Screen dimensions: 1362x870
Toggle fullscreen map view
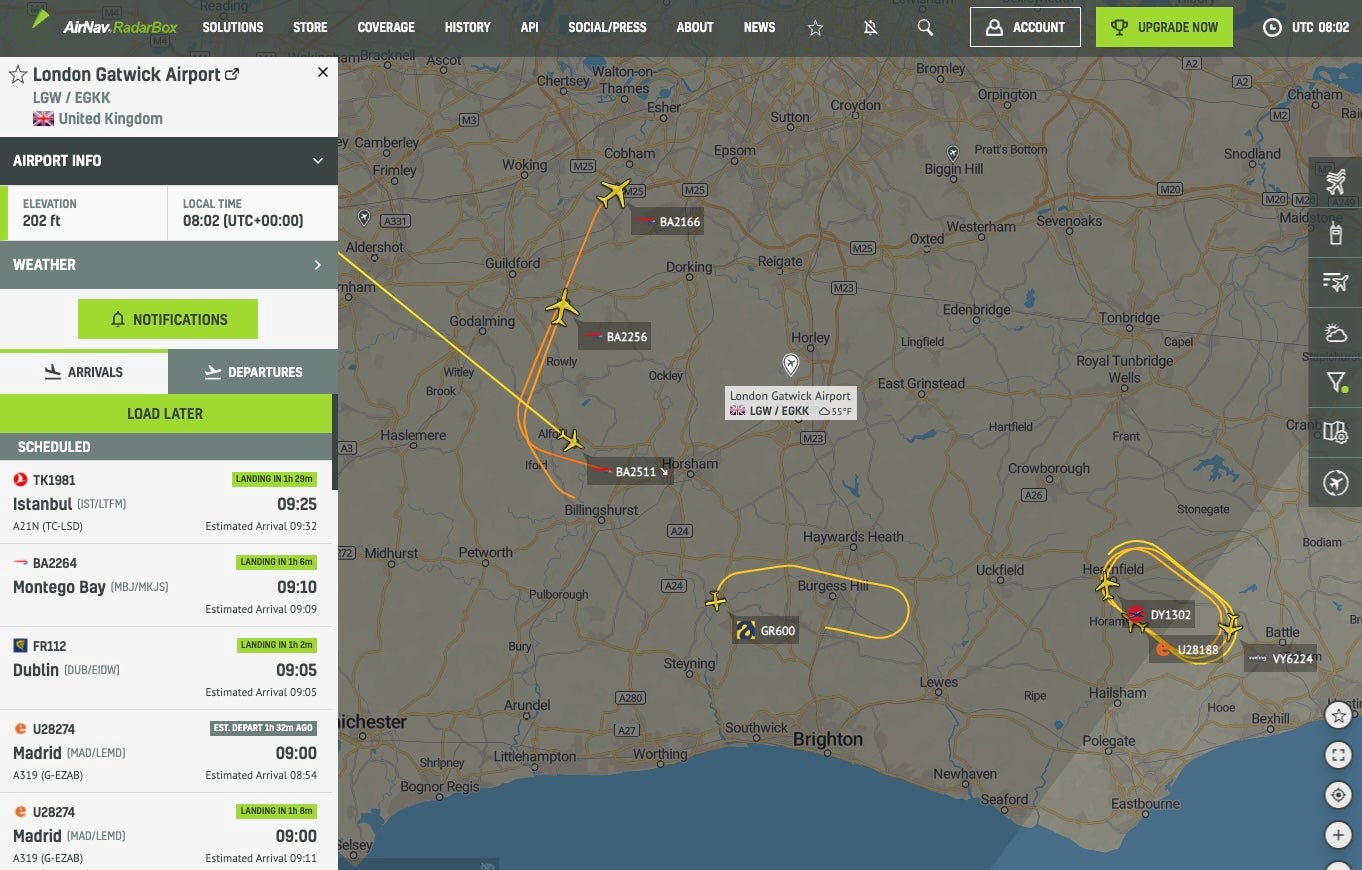(1338, 755)
